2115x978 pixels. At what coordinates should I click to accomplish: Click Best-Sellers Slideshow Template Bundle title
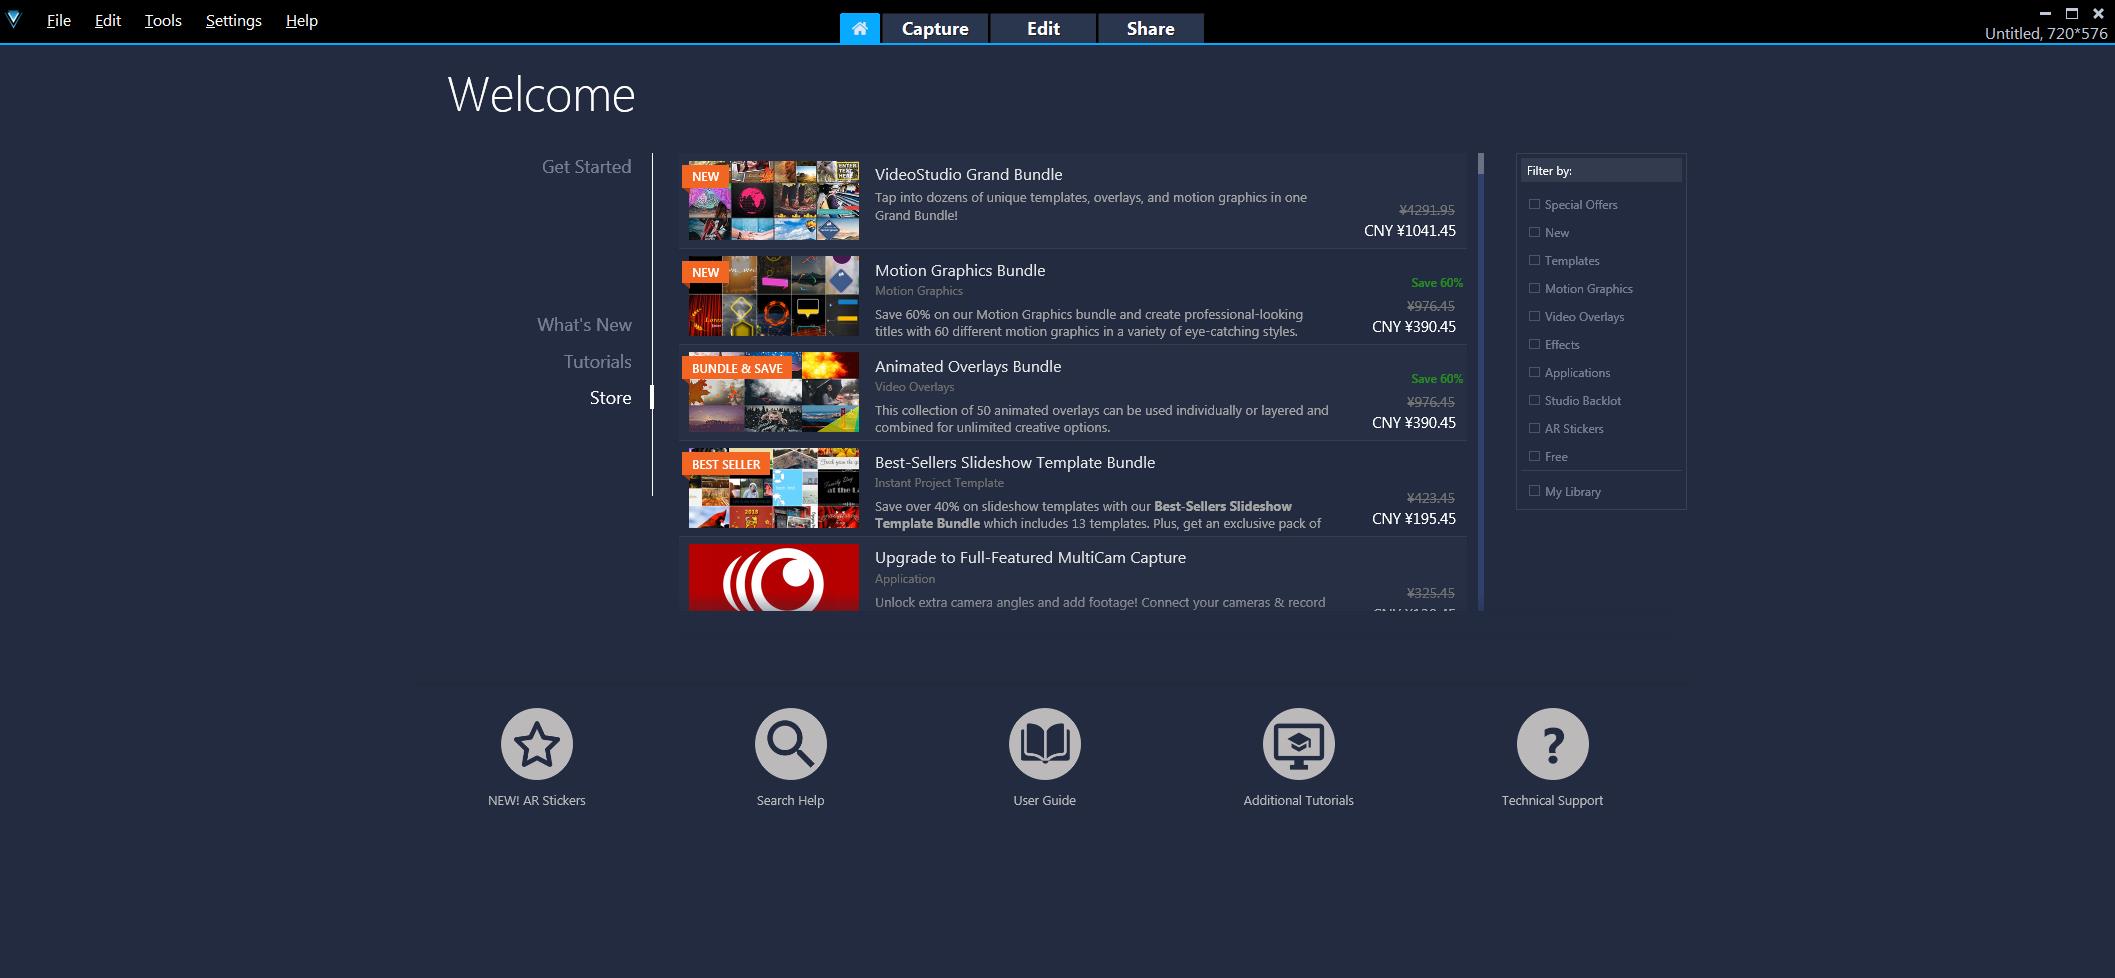pos(1015,463)
